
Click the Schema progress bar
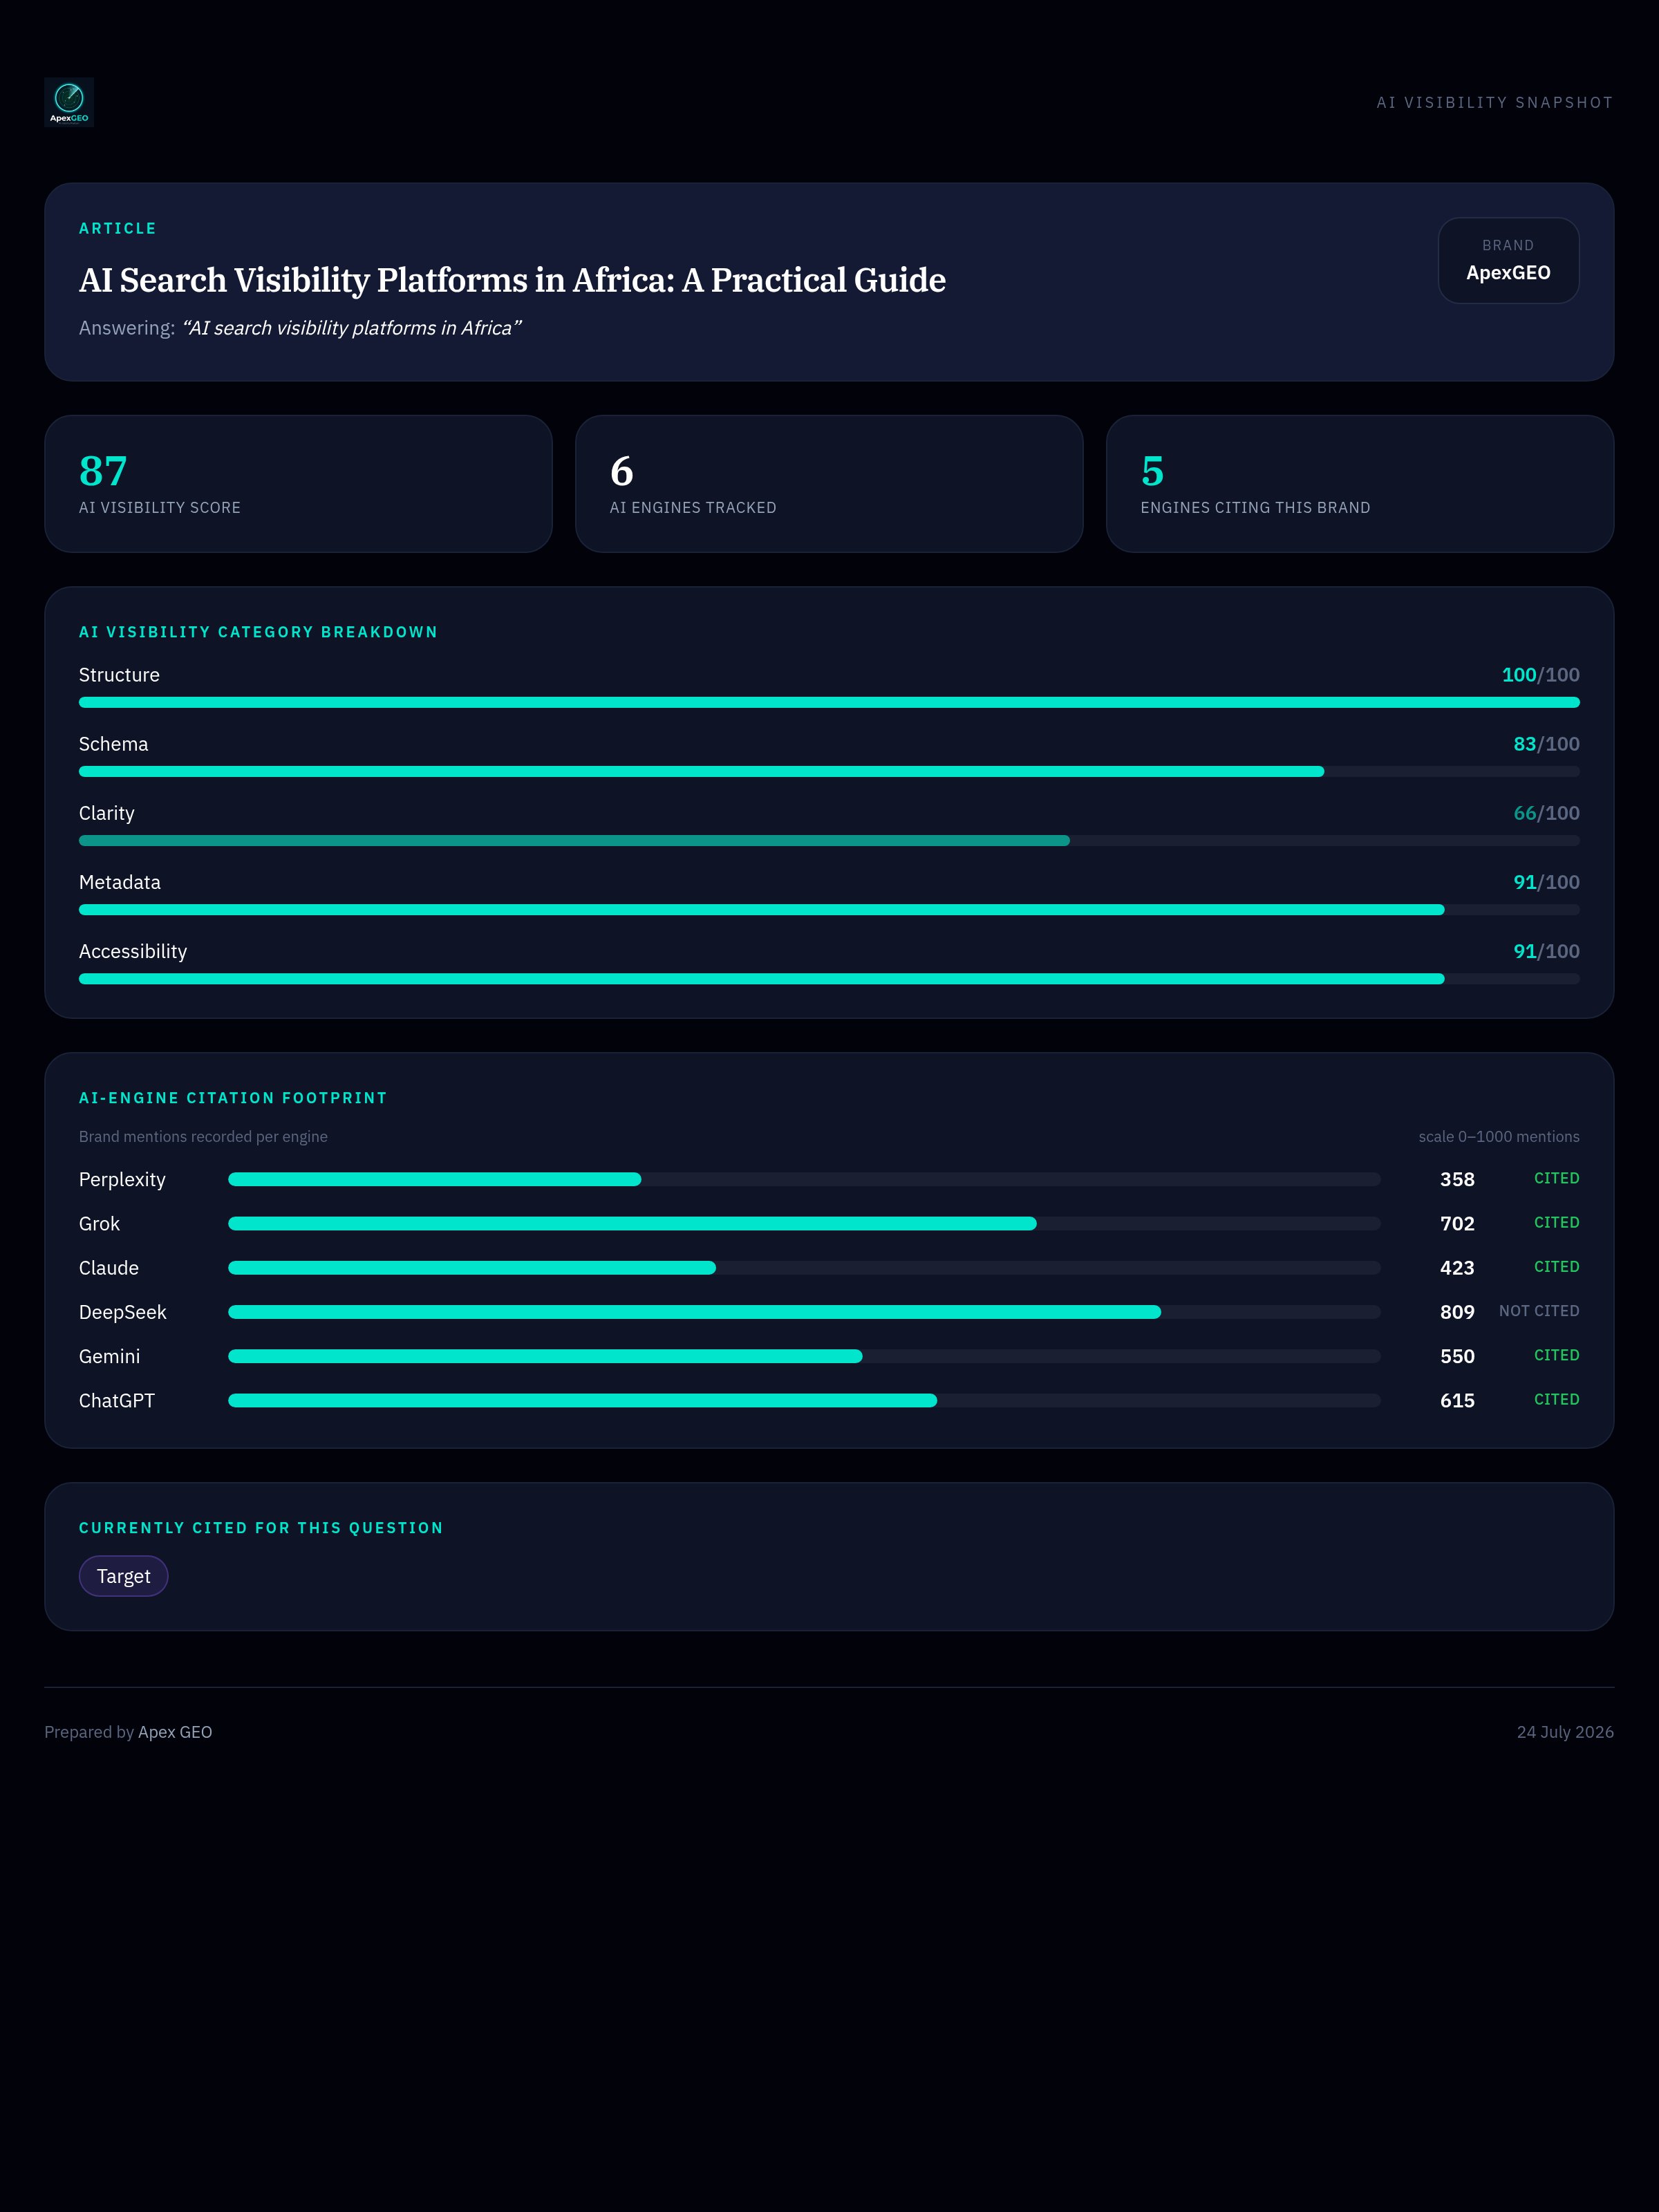(x=829, y=771)
